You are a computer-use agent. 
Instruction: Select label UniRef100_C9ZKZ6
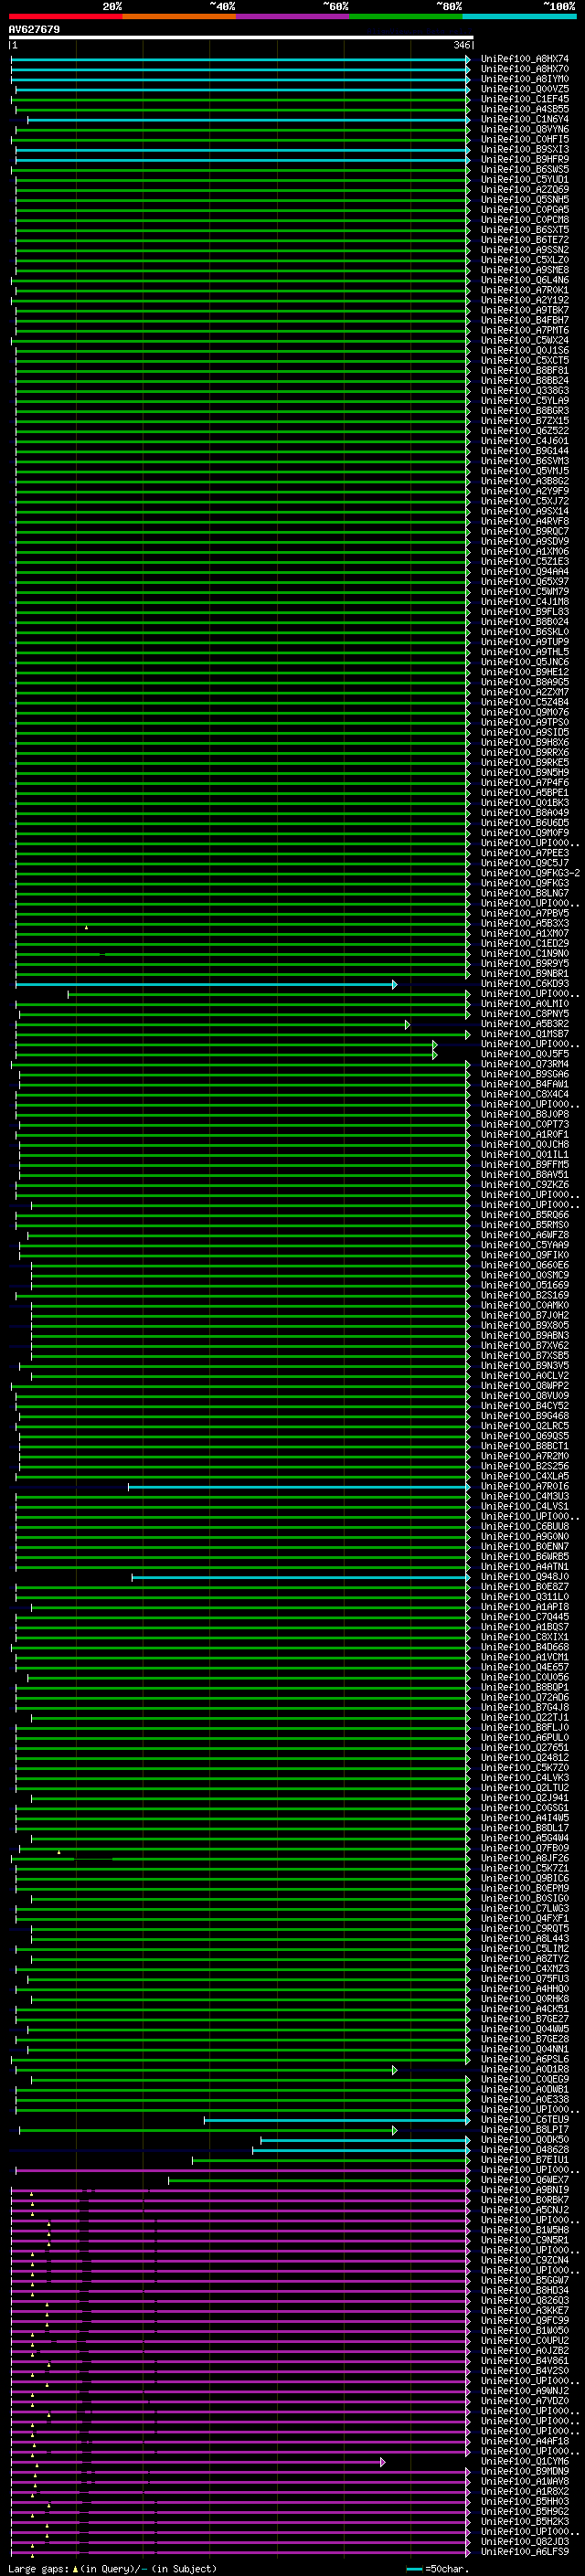pyautogui.click(x=525, y=1185)
